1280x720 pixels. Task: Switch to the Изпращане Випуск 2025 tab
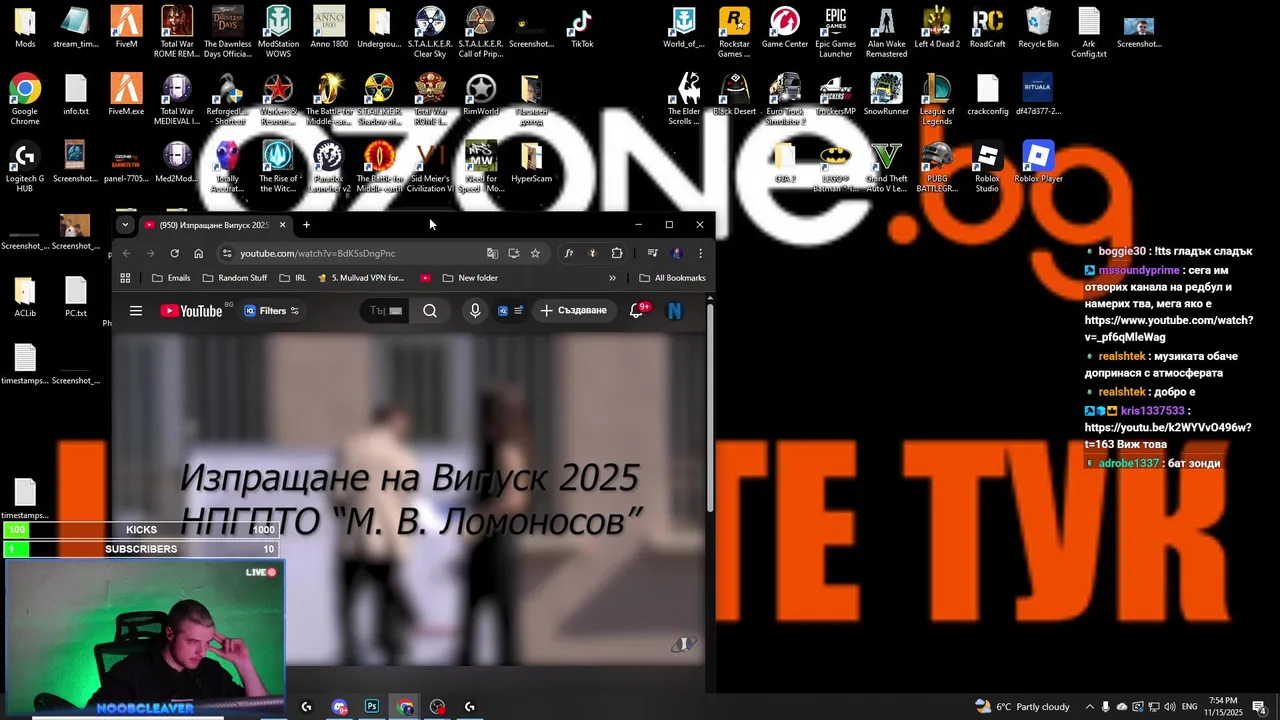click(x=214, y=225)
